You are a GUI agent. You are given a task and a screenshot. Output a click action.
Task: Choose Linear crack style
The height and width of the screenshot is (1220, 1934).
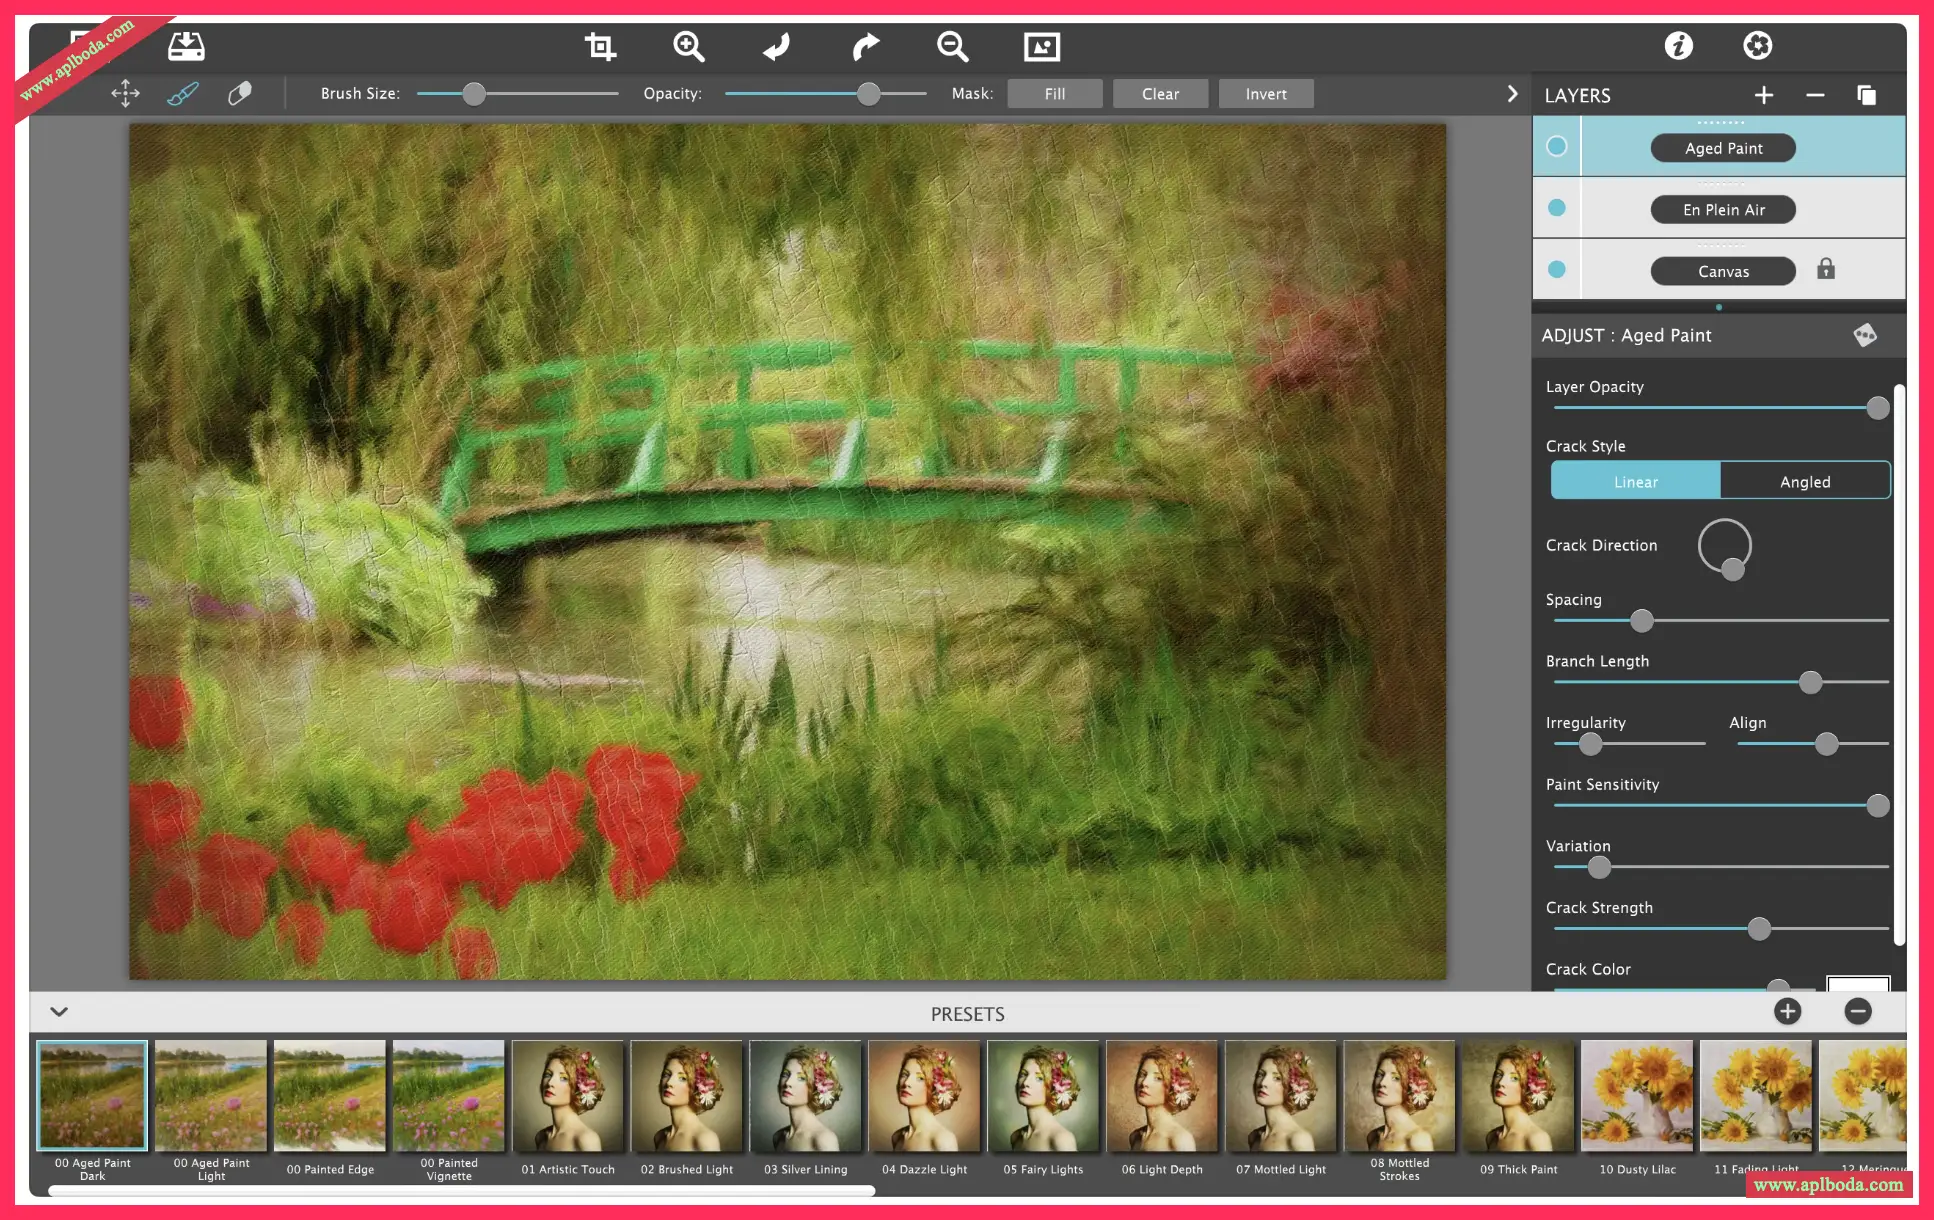[x=1635, y=481]
